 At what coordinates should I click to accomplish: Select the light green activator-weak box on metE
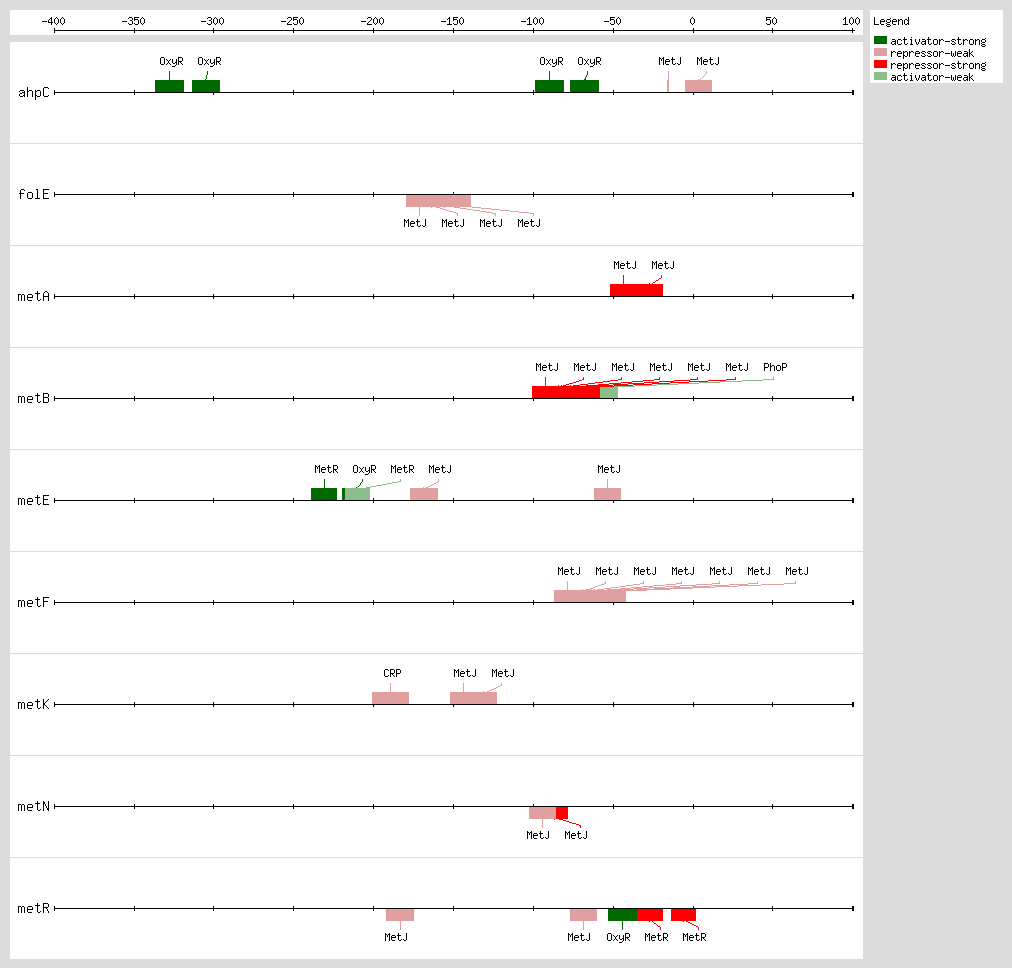tap(358, 494)
